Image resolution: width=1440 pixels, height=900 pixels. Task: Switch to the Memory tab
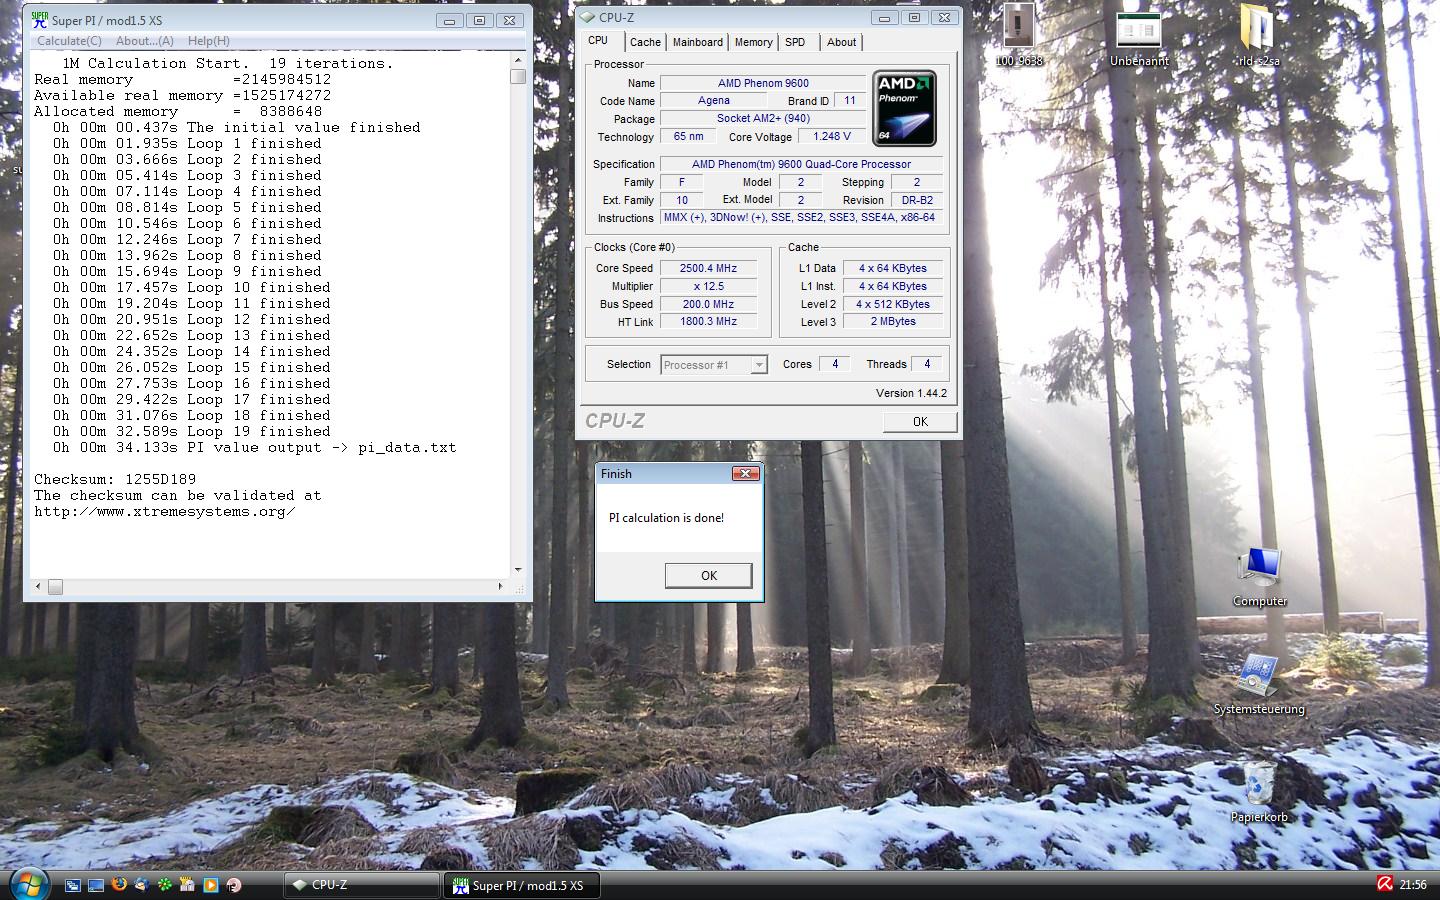pyautogui.click(x=753, y=42)
